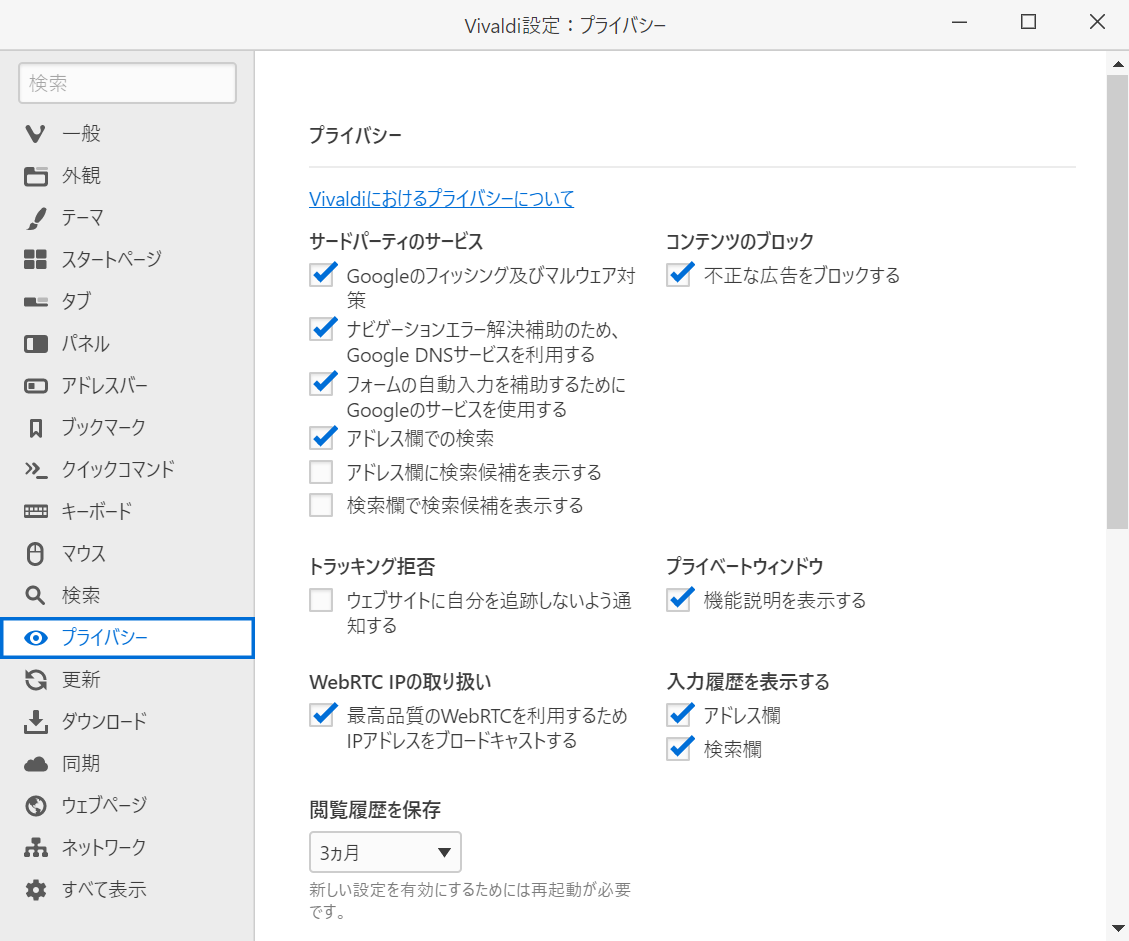1129x941 pixels.
Task: Click the window icon beside 外観
Action: 35,176
